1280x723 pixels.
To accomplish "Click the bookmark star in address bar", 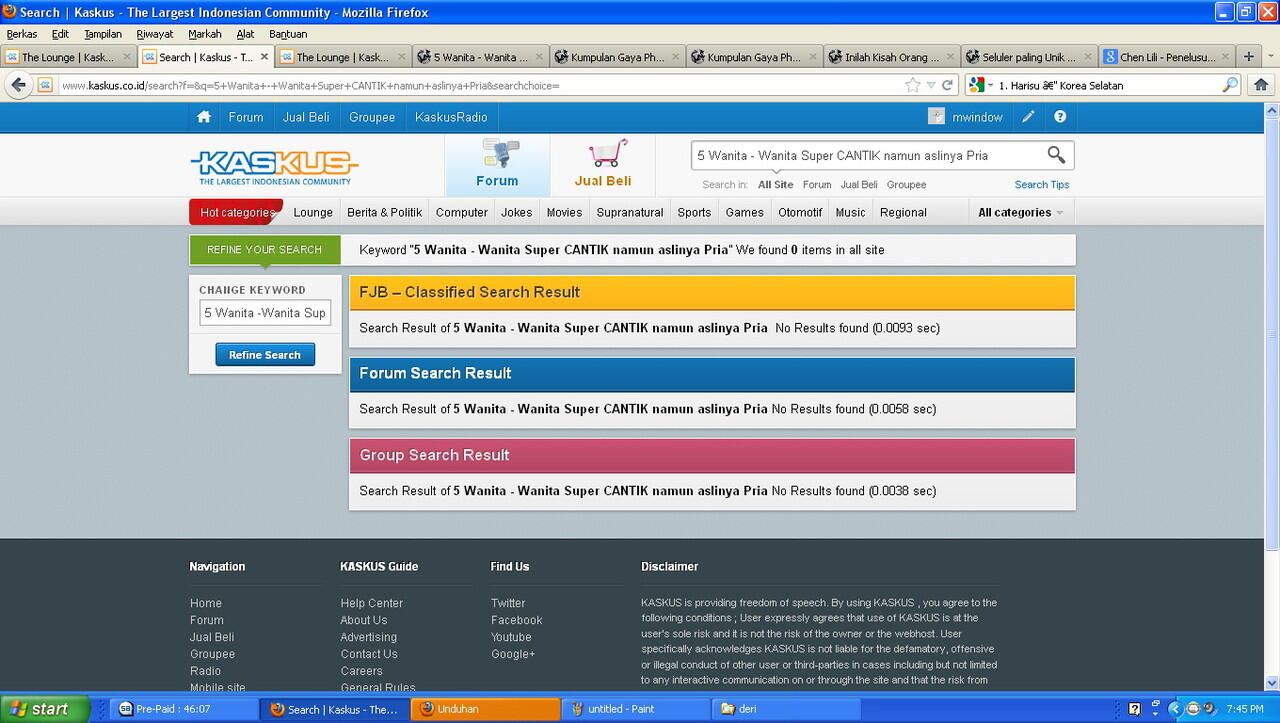I will point(912,85).
